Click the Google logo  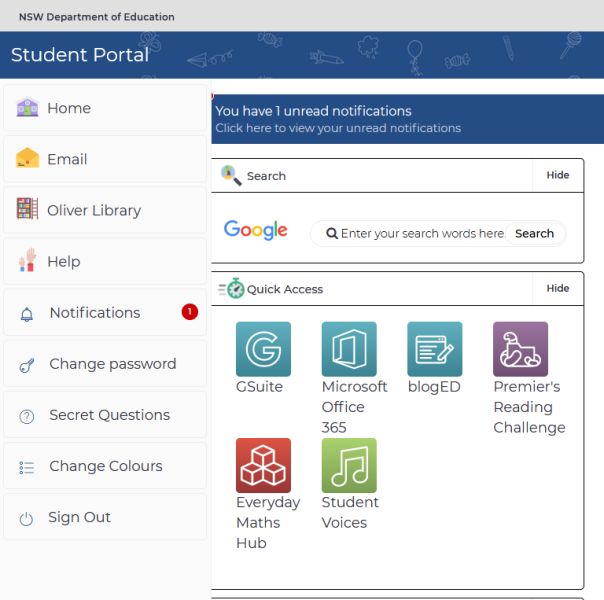point(255,230)
